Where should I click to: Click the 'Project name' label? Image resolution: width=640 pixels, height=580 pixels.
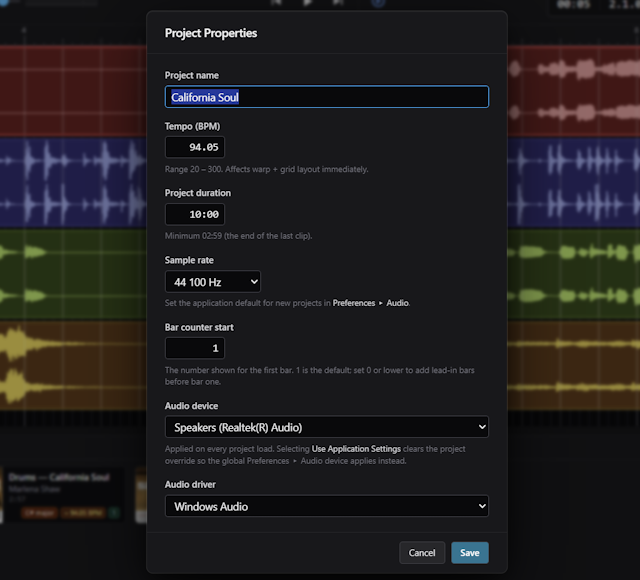(191, 76)
